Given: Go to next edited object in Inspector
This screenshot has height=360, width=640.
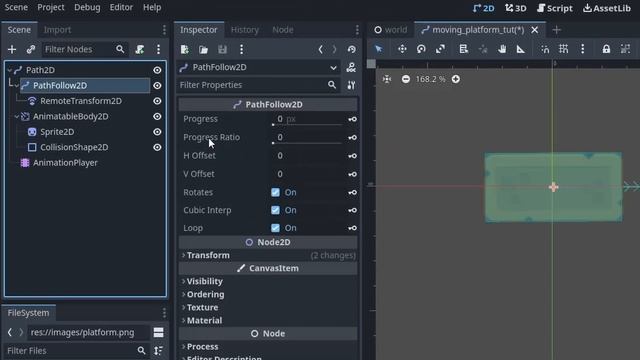Looking at the screenshot, I should (x=334, y=49).
